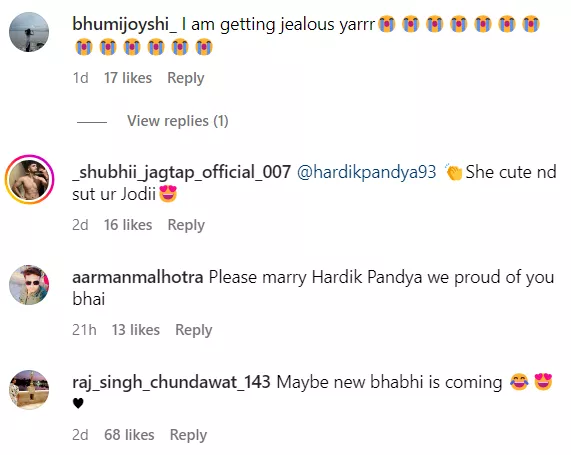View 16 likes list
571x455 pixels.
click(x=128, y=225)
